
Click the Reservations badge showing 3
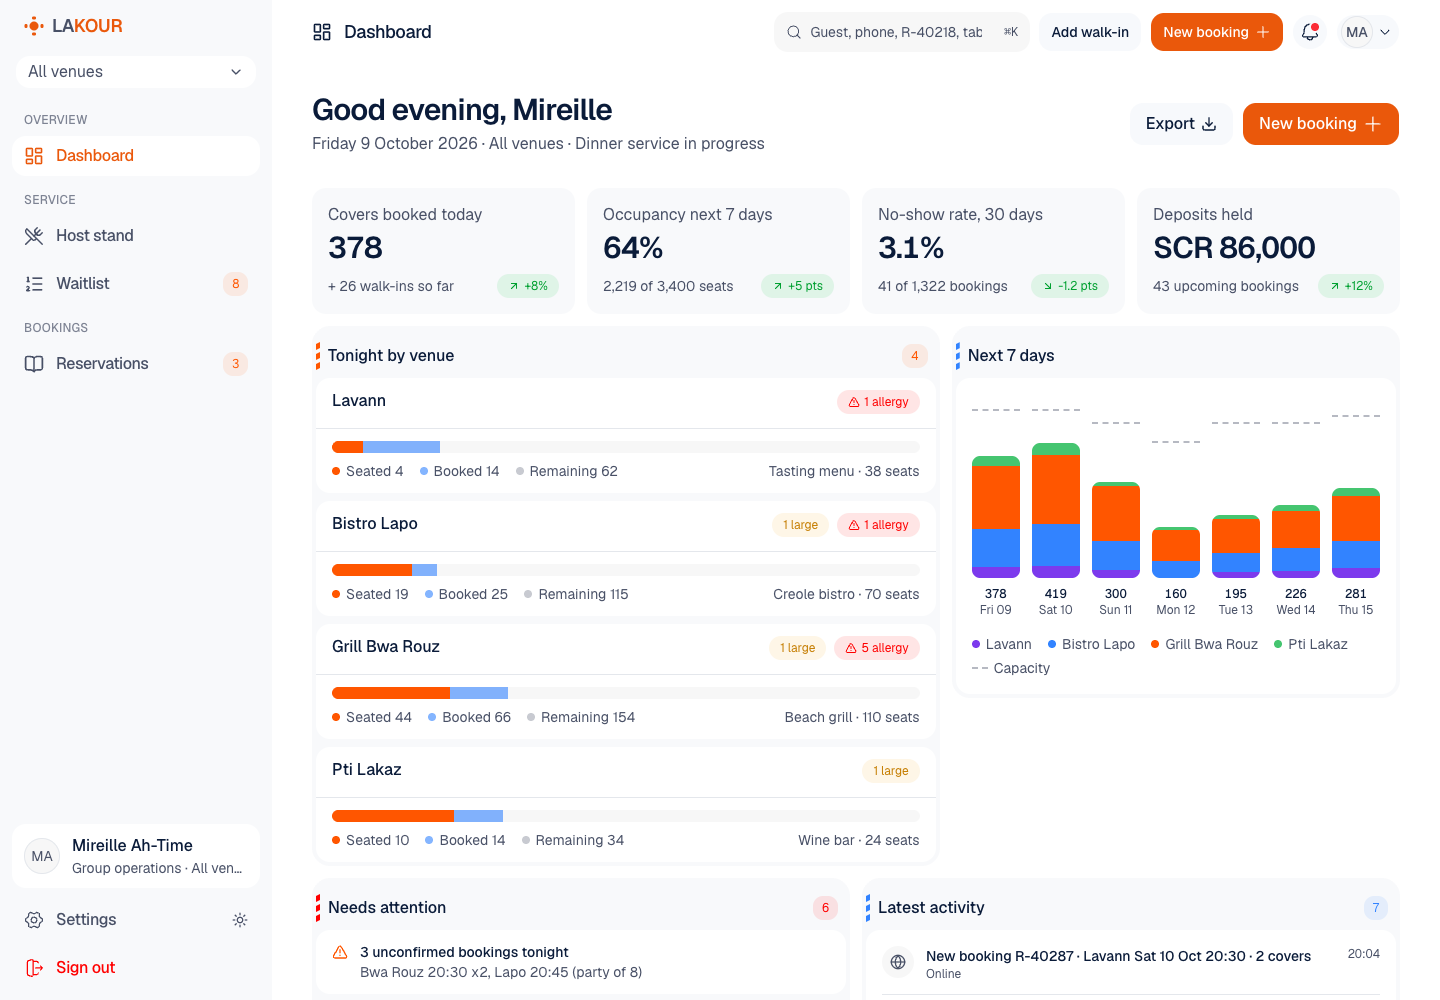235,364
